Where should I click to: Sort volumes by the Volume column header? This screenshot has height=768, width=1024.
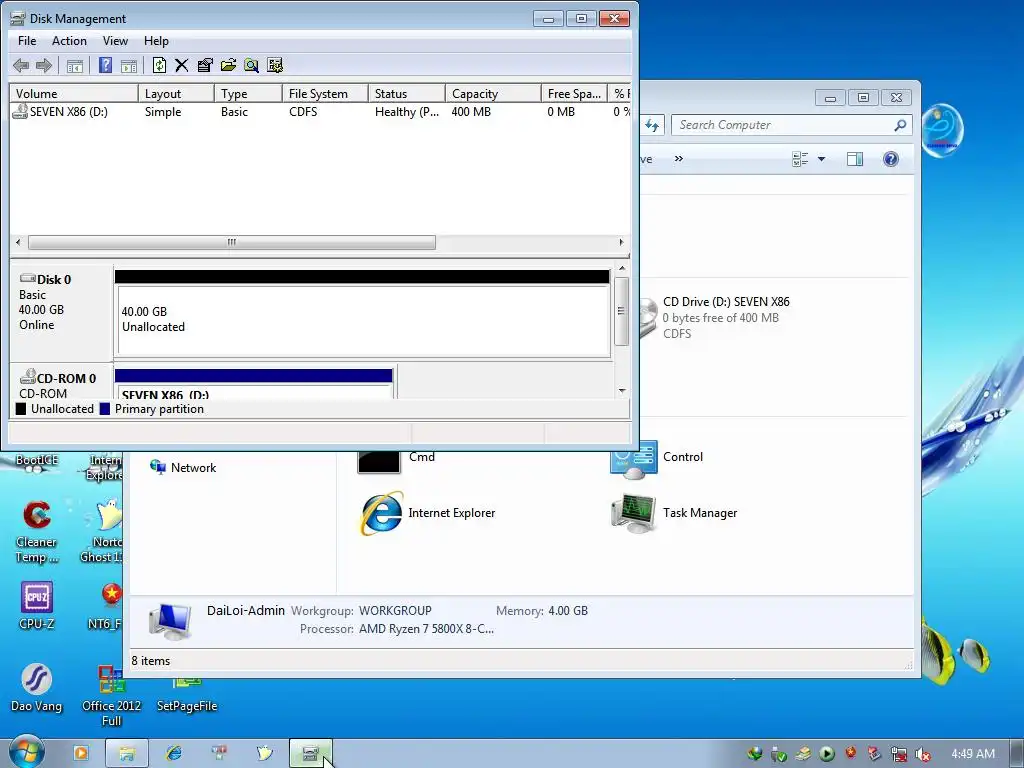[x=73, y=93]
